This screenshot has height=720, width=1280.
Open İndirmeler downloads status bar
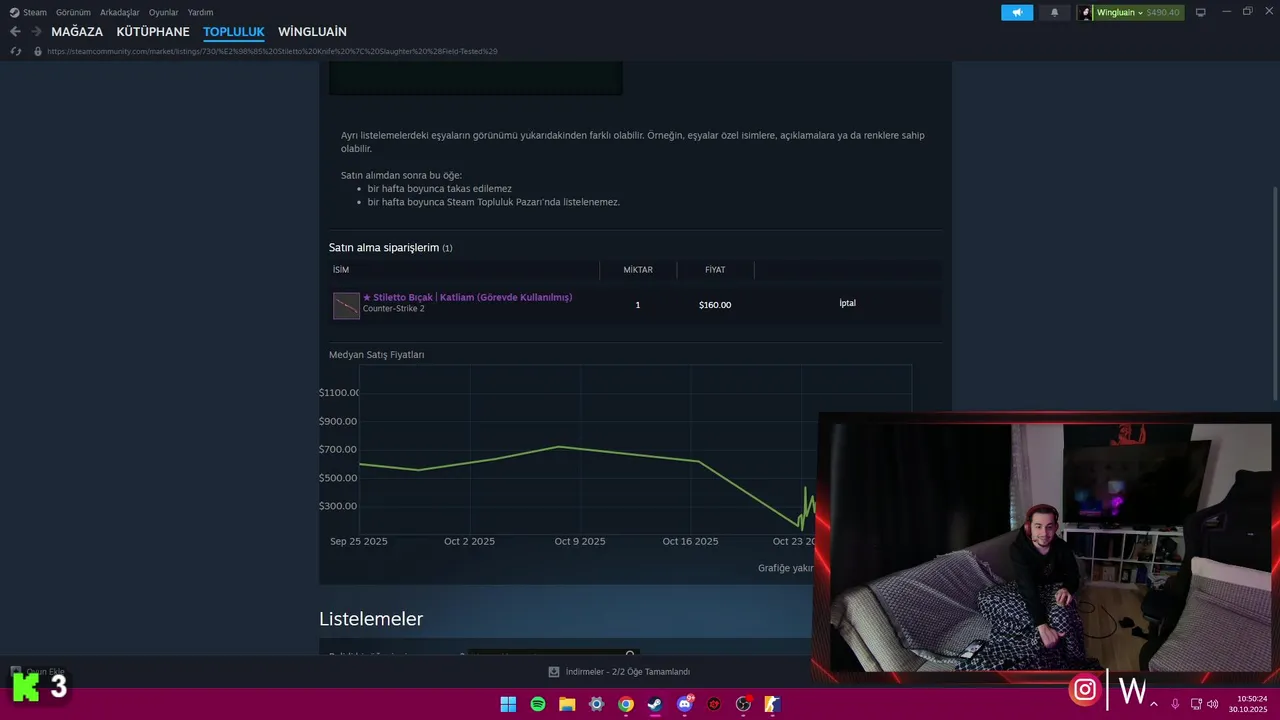pos(619,672)
